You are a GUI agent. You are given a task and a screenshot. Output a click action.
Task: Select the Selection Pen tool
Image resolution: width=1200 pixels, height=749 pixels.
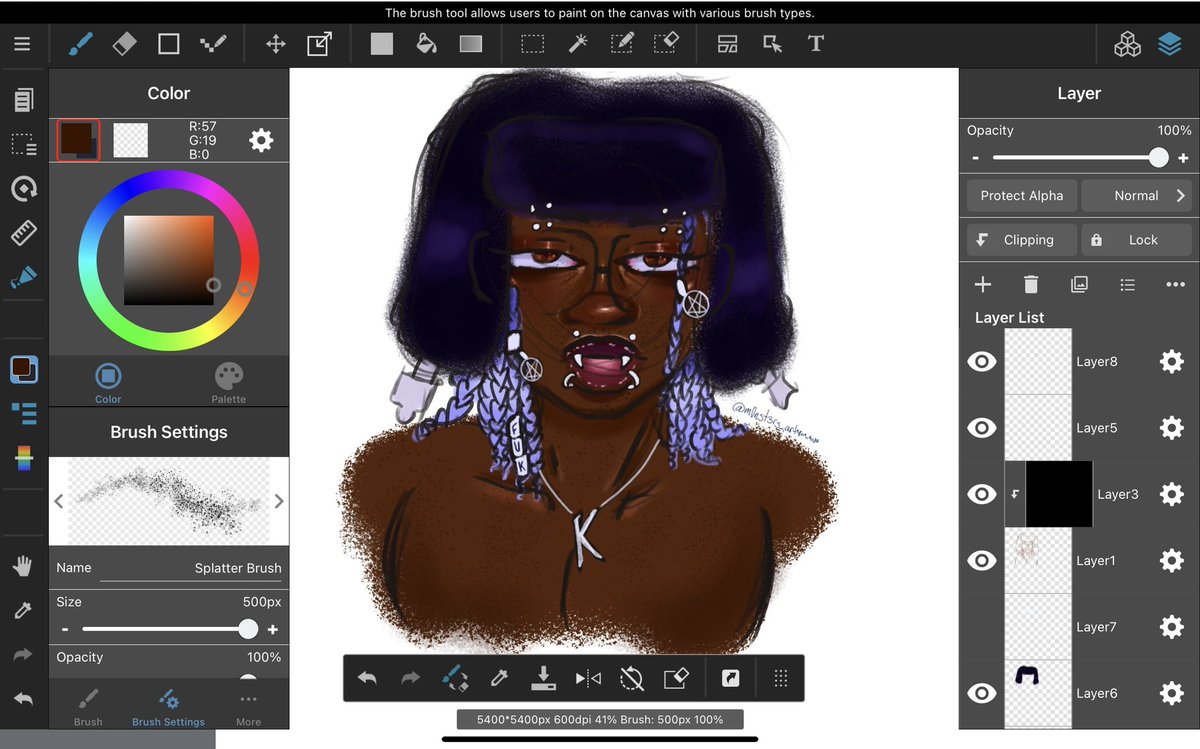click(x=622, y=44)
